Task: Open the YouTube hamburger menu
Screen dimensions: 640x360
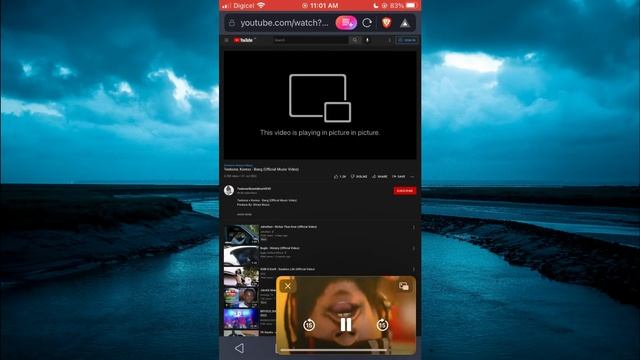Action: pyautogui.click(x=227, y=40)
